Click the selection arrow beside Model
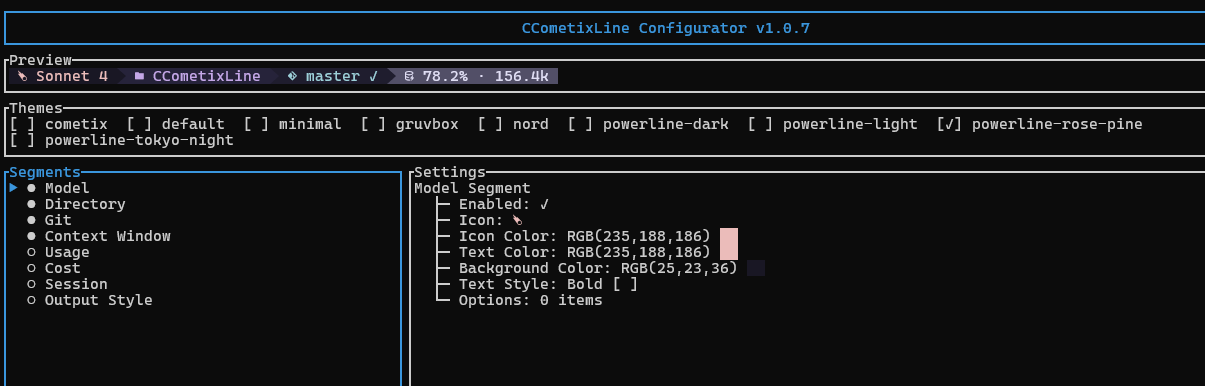Viewport: 1205px width, 386px height. pos(13,188)
